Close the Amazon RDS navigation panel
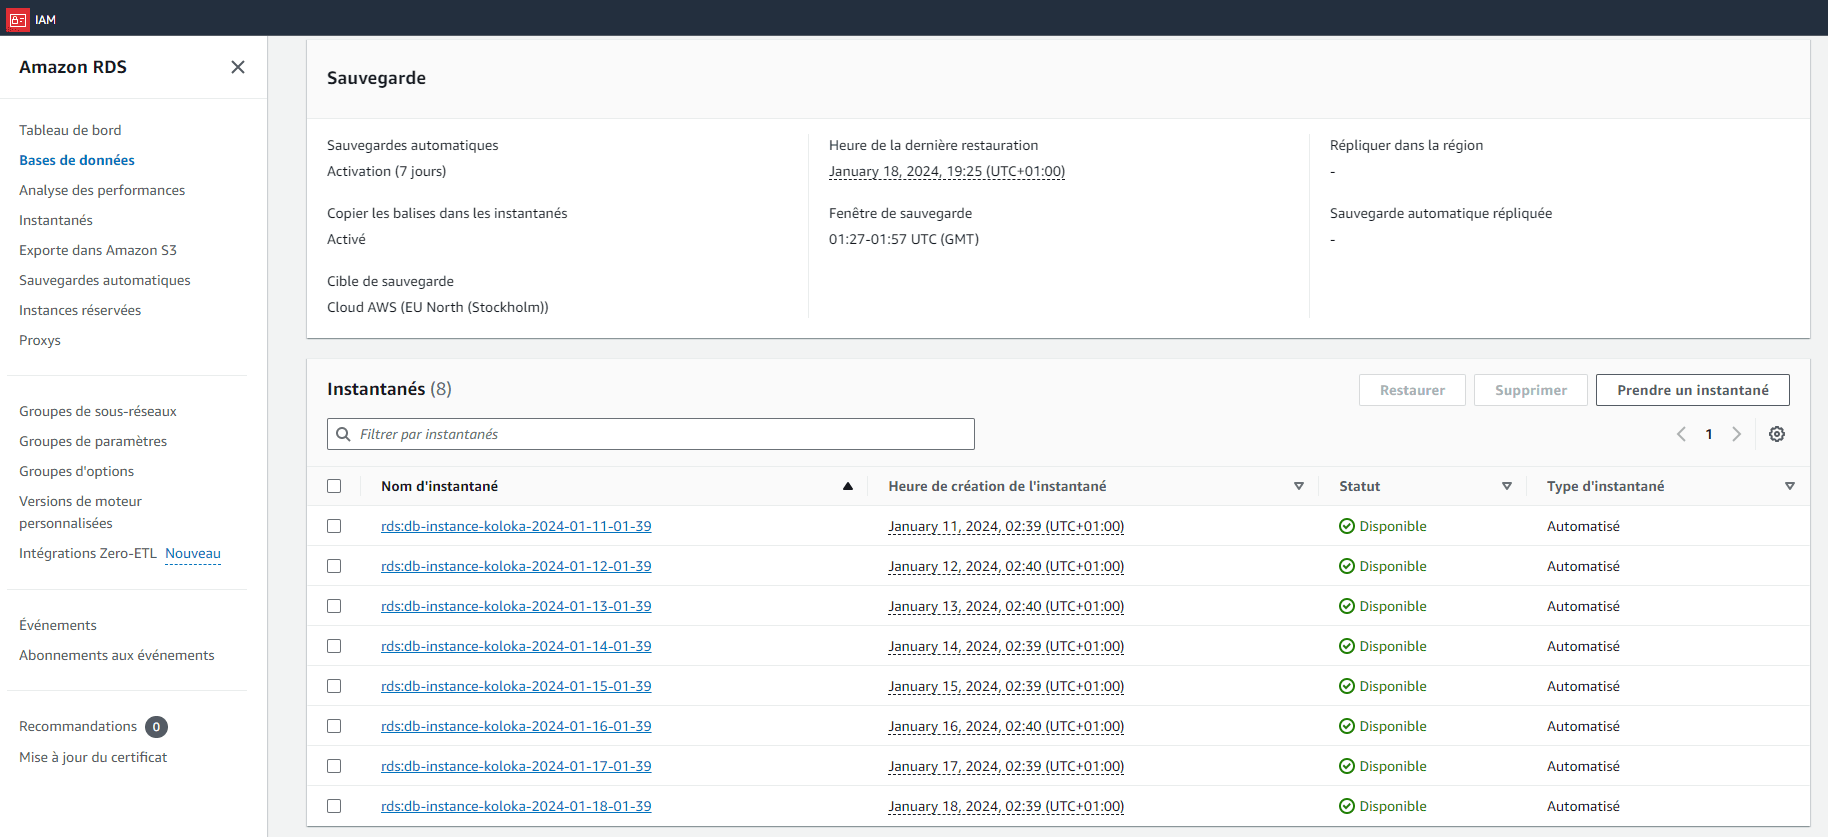 238,67
